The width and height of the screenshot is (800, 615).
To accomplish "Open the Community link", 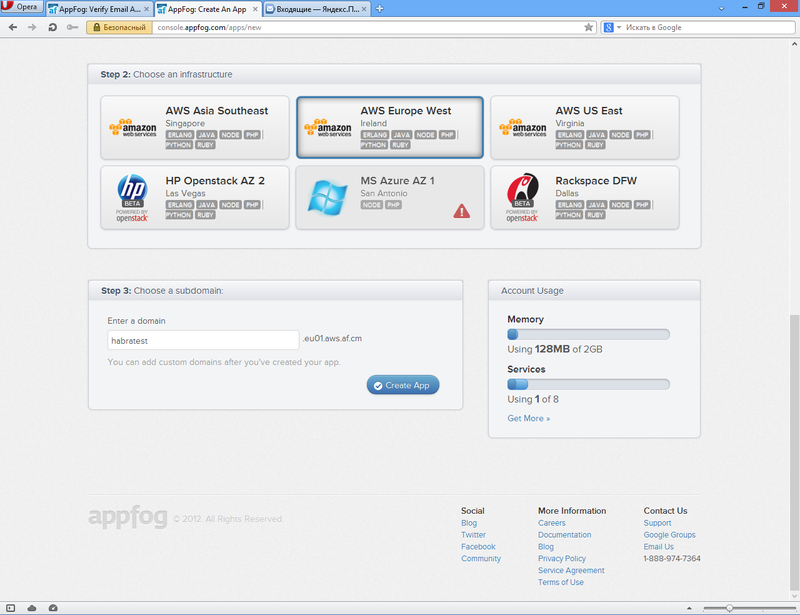I will coord(481,558).
